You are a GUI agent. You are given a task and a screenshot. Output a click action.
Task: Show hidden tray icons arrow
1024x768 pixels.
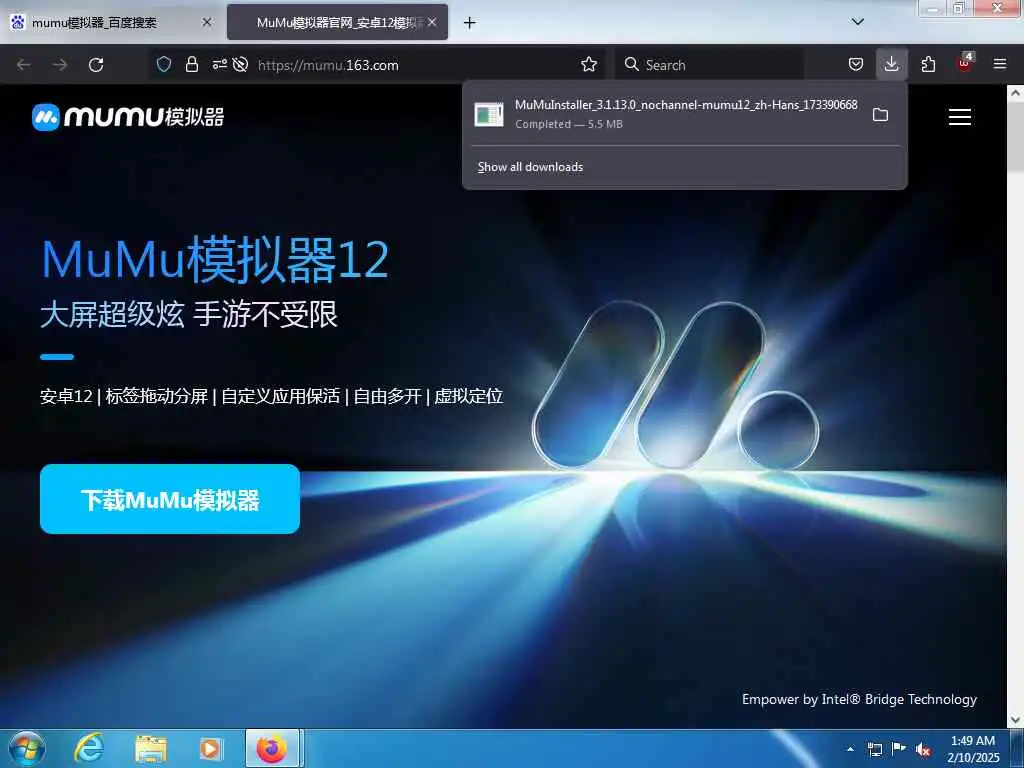point(850,749)
